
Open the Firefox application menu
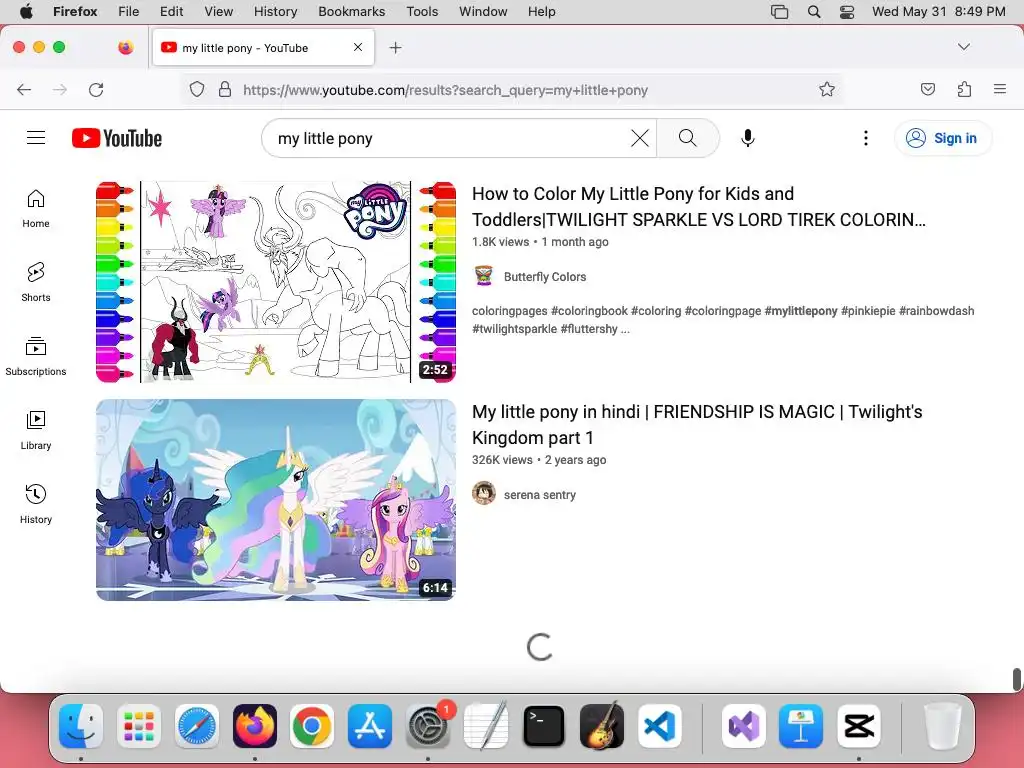[1000, 89]
